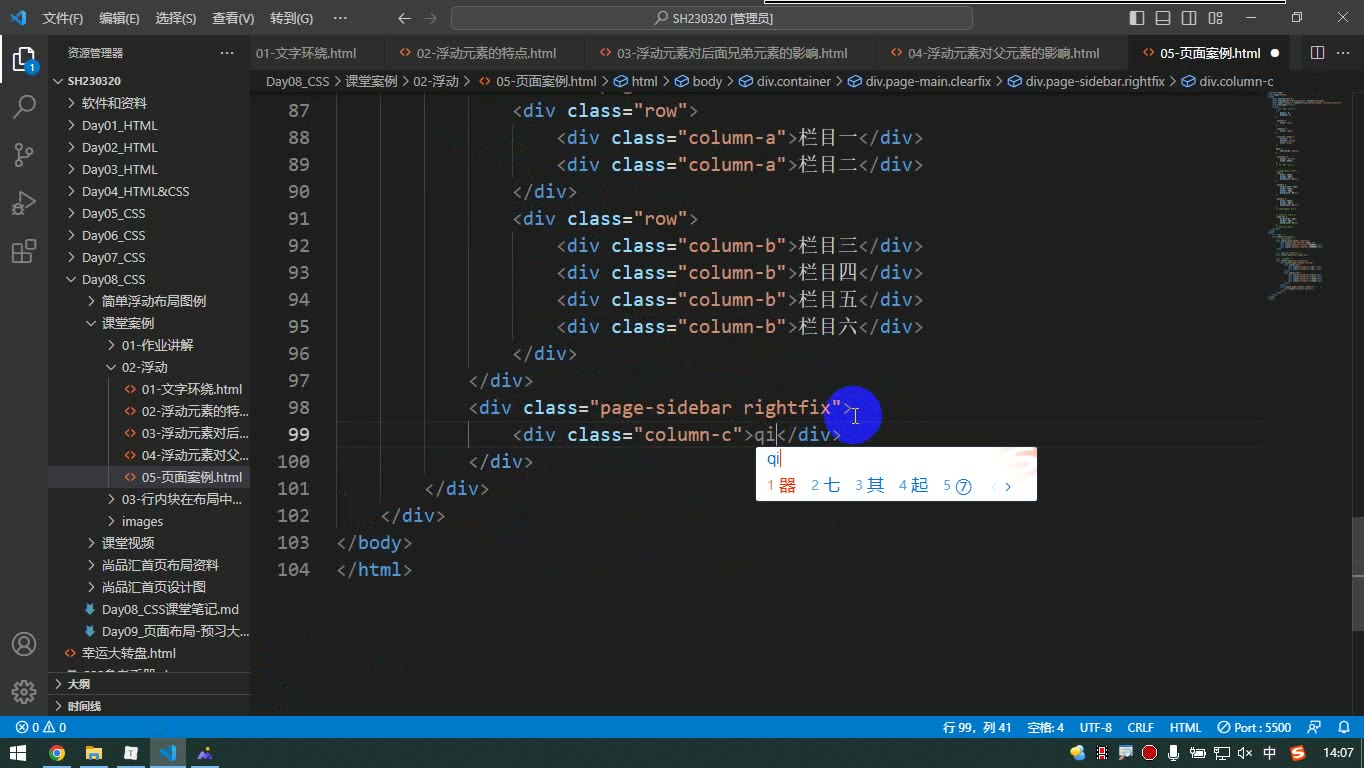Image resolution: width=1364 pixels, height=768 pixels.
Task: Open the 文件(F) menu
Action: (x=63, y=18)
